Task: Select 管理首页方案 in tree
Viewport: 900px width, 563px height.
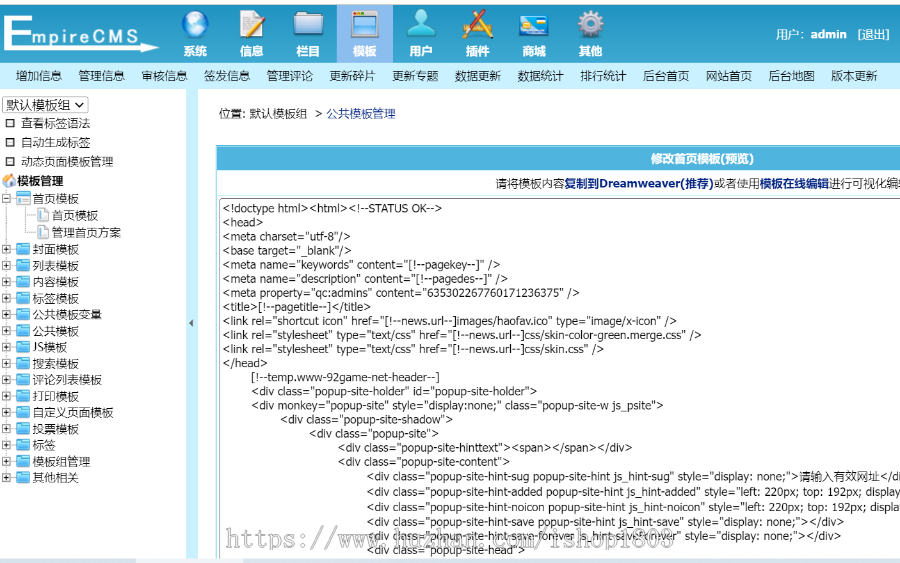Action: 86,232
